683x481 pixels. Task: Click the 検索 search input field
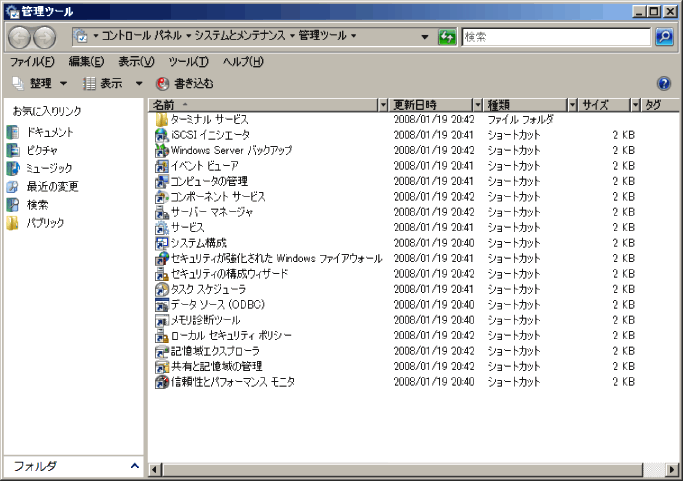click(x=556, y=37)
